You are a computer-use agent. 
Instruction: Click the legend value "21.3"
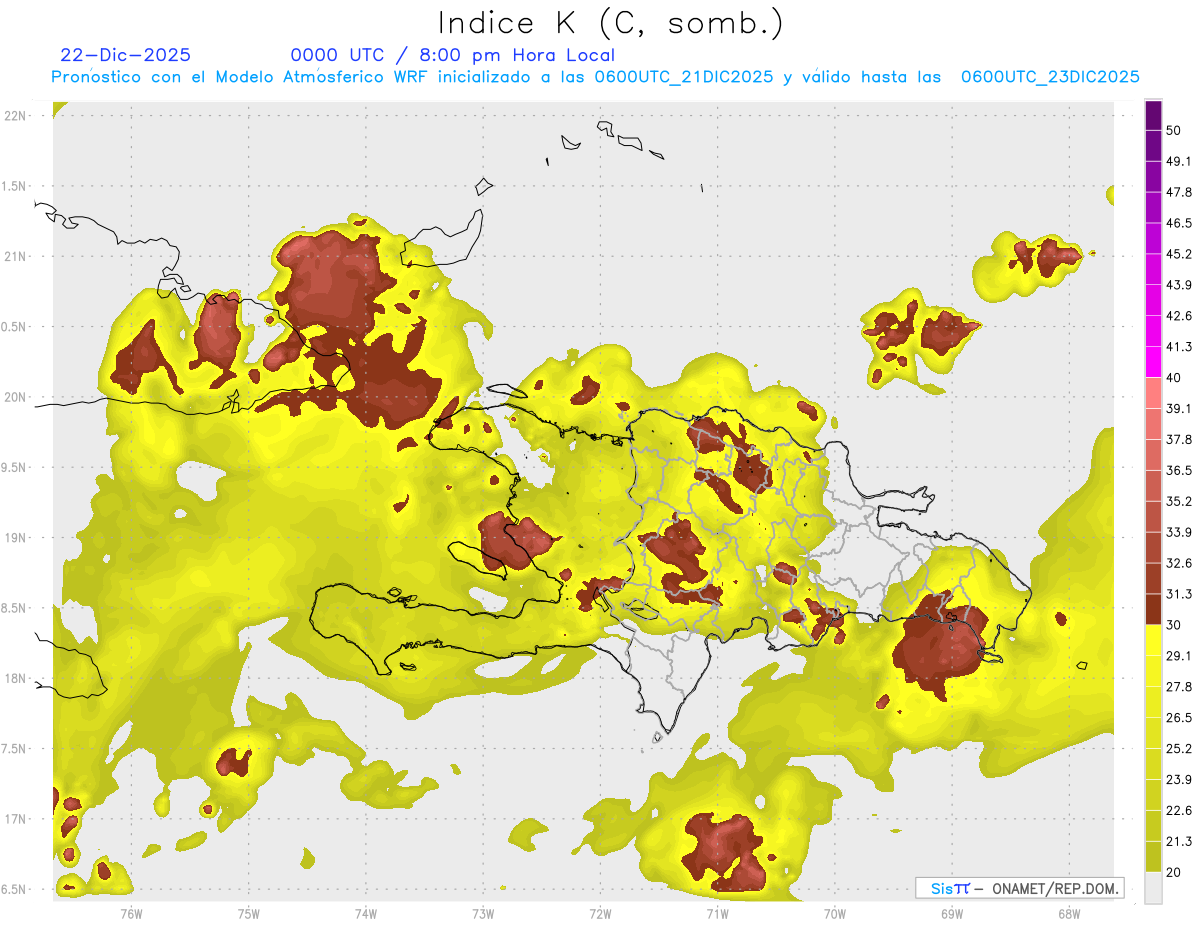click(1178, 842)
